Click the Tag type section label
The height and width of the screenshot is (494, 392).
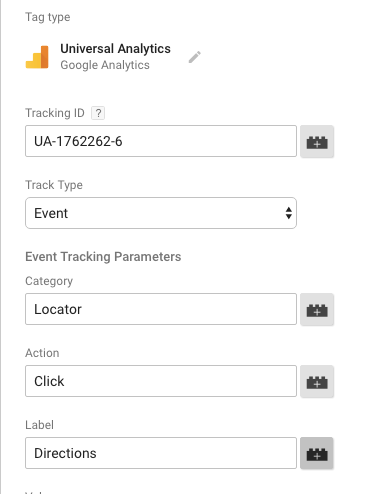pyautogui.click(x=48, y=17)
